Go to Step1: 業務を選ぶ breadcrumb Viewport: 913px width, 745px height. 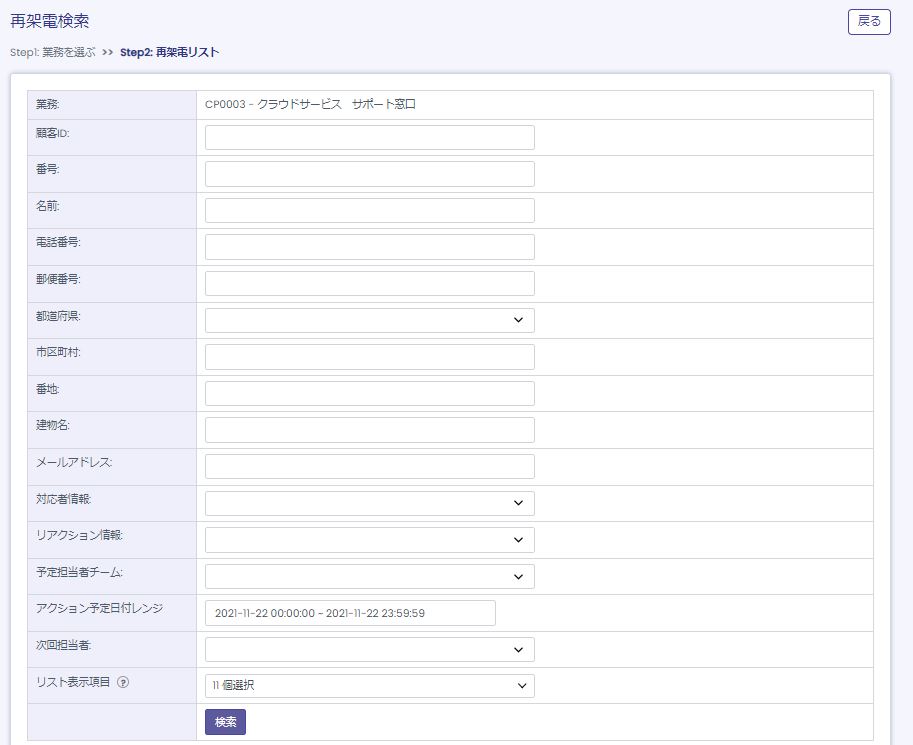(x=53, y=52)
